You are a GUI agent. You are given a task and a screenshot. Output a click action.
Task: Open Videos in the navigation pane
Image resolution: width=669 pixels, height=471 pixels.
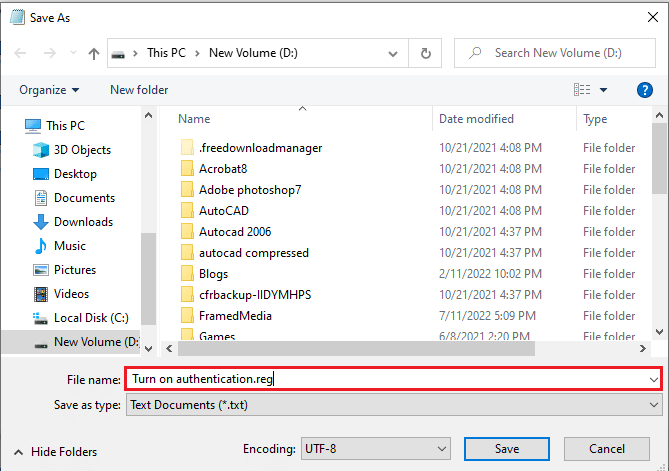click(x=71, y=294)
